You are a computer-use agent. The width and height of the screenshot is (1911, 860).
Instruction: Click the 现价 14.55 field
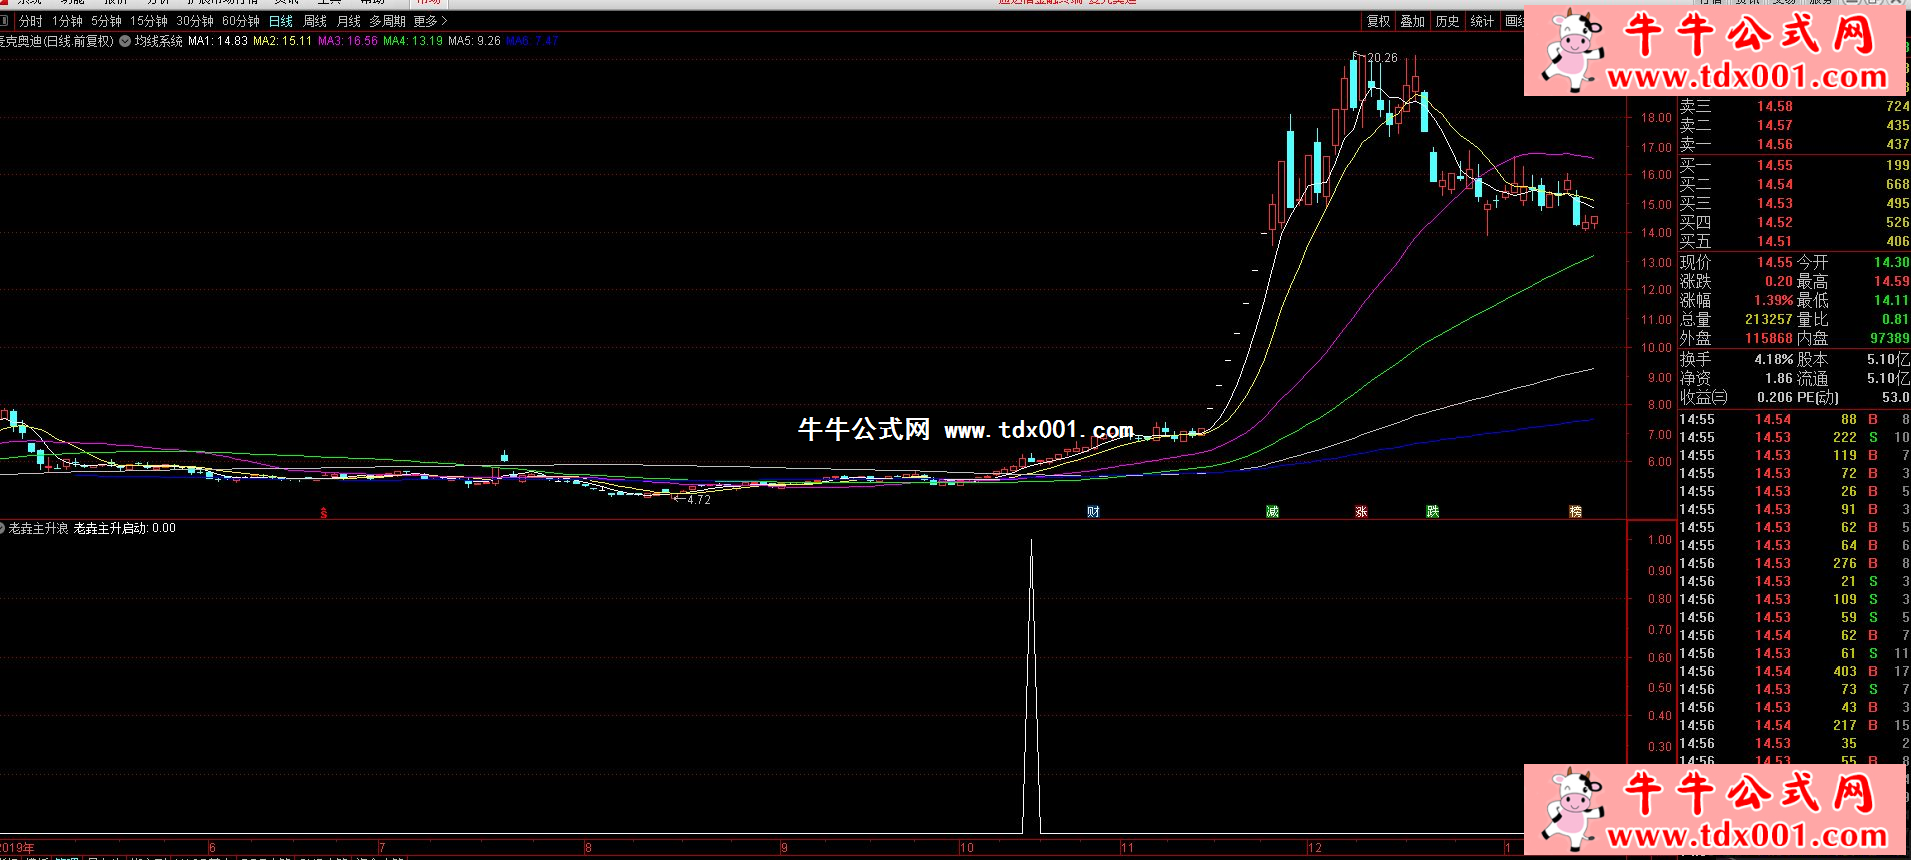click(x=1737, y=262)
